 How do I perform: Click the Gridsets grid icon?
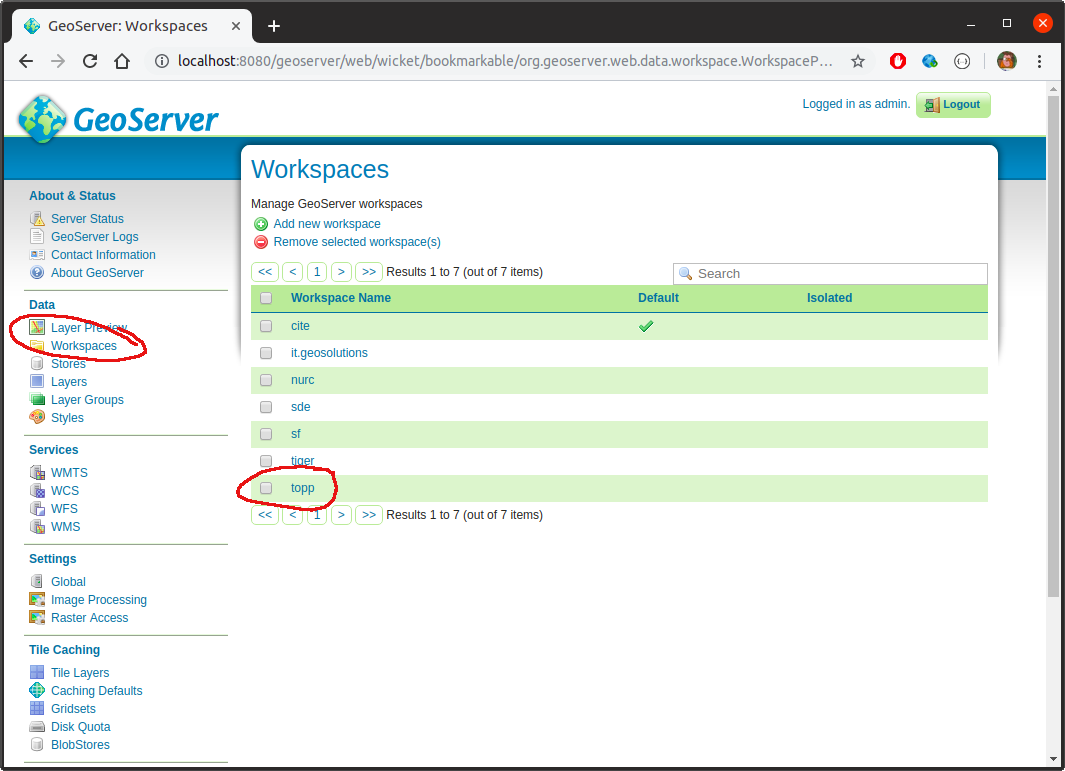(x=37, y=709)
